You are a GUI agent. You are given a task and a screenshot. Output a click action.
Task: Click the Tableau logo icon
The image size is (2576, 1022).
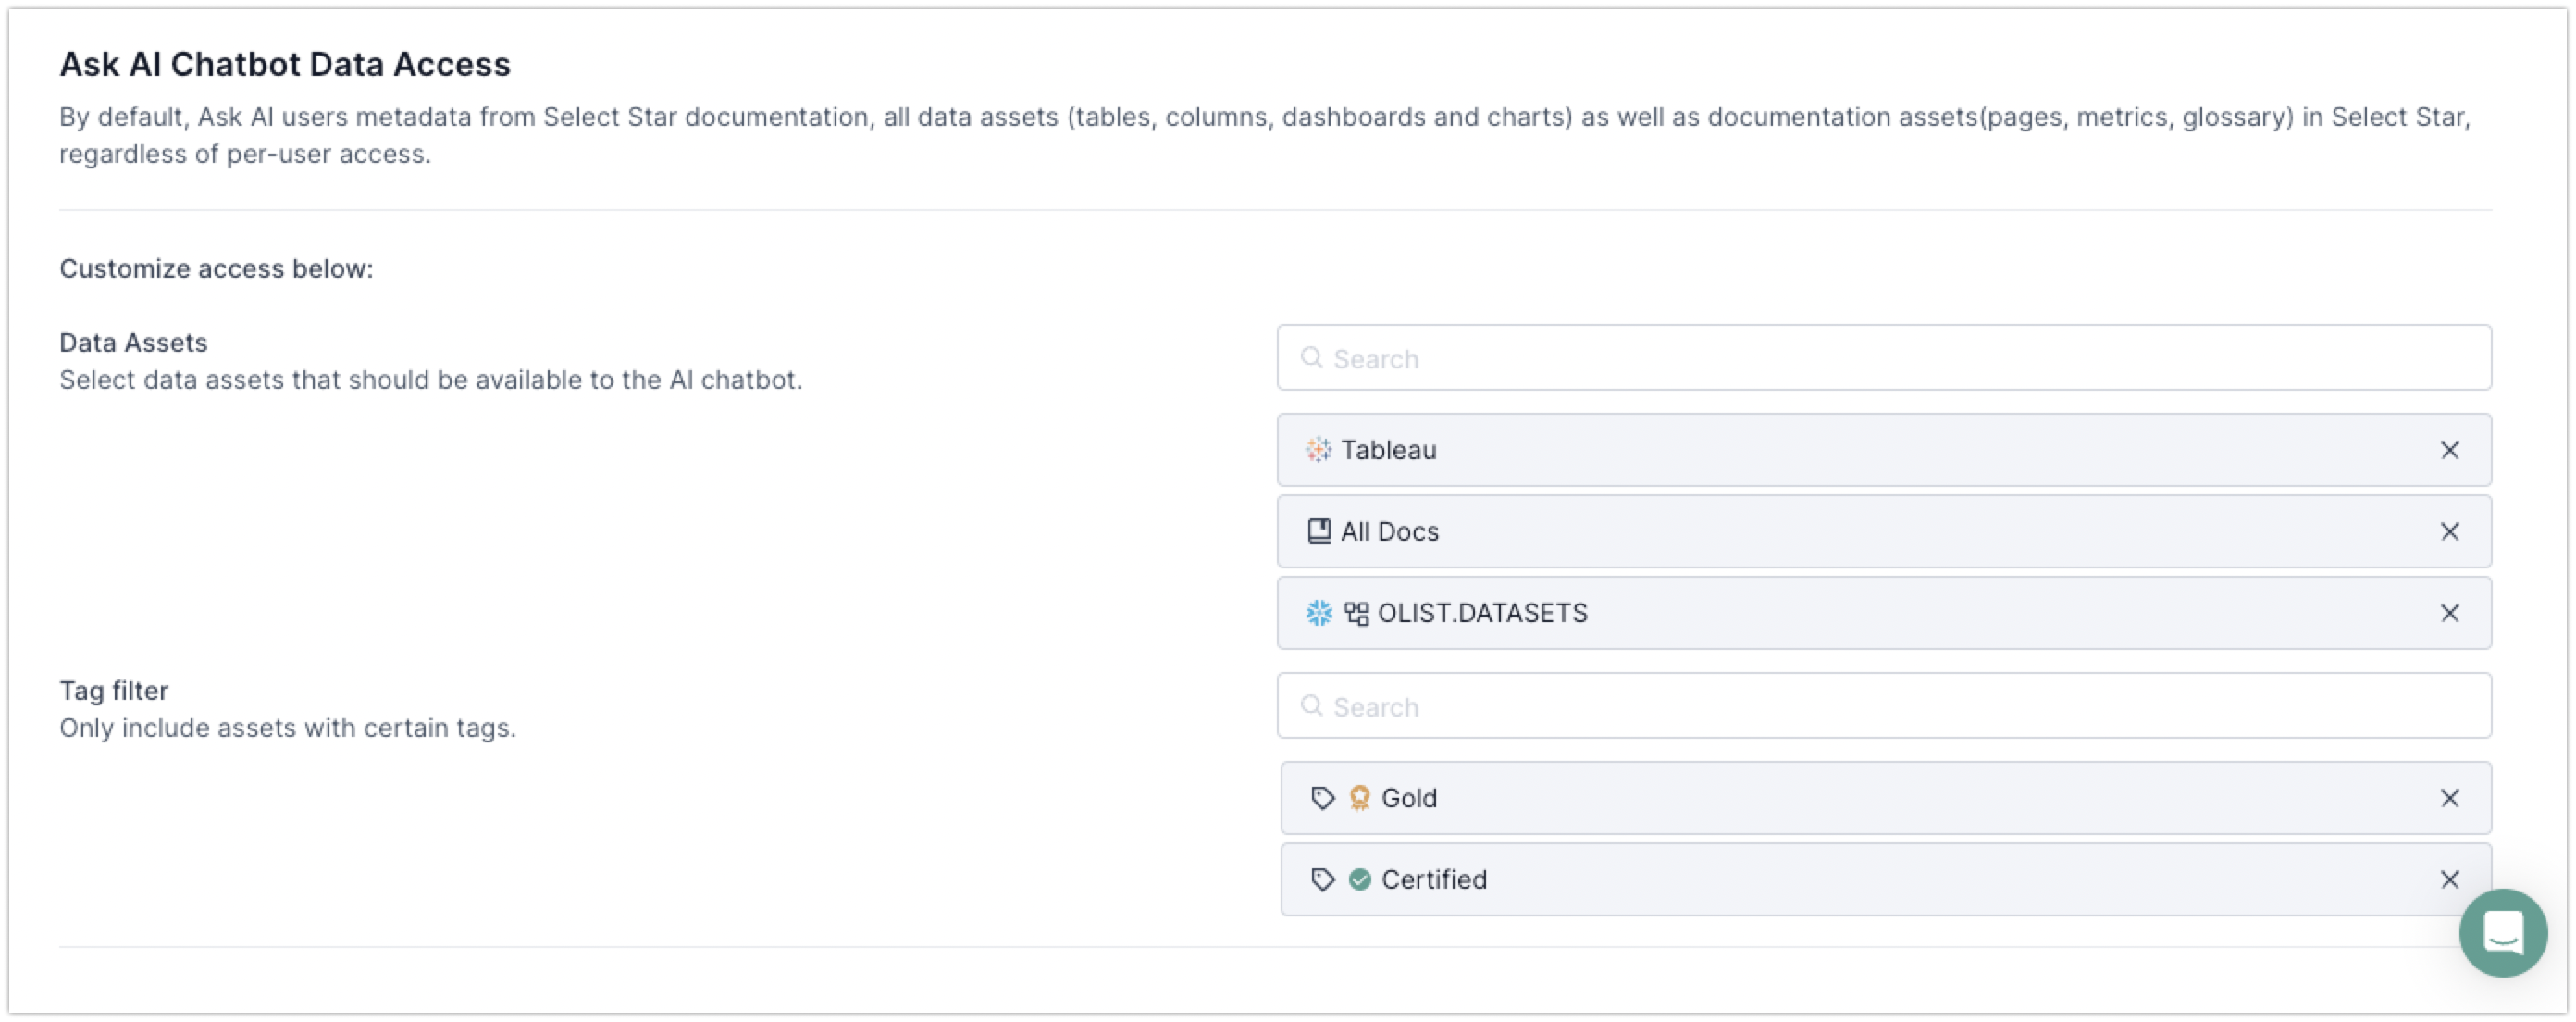1318,450
